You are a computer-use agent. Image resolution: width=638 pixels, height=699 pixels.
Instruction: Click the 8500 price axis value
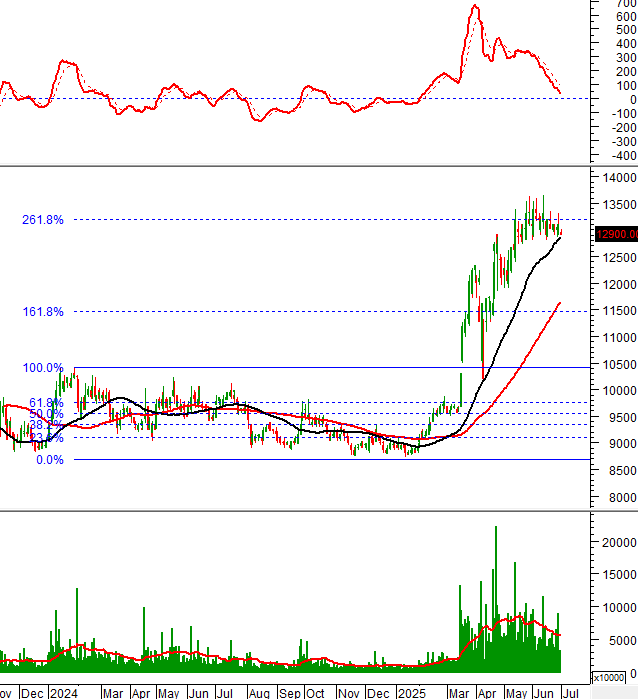point(622,471)
